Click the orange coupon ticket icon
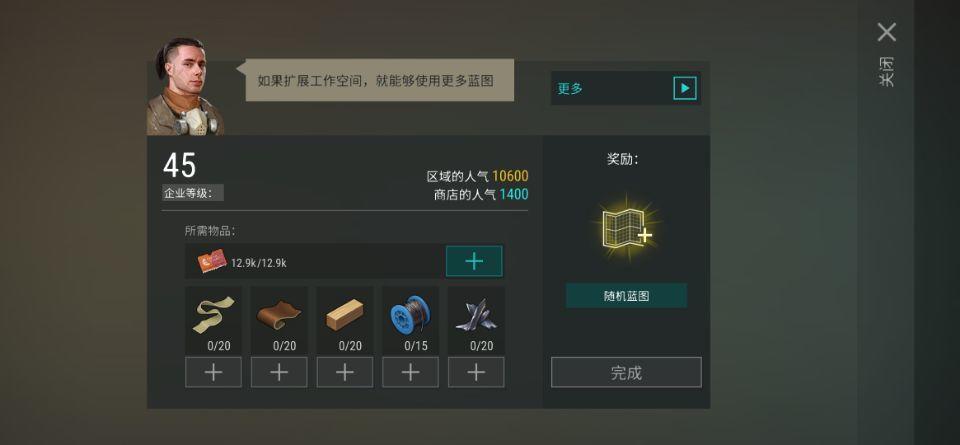The width and height of the screenshot is (960, 445). (x=212, y=262)
